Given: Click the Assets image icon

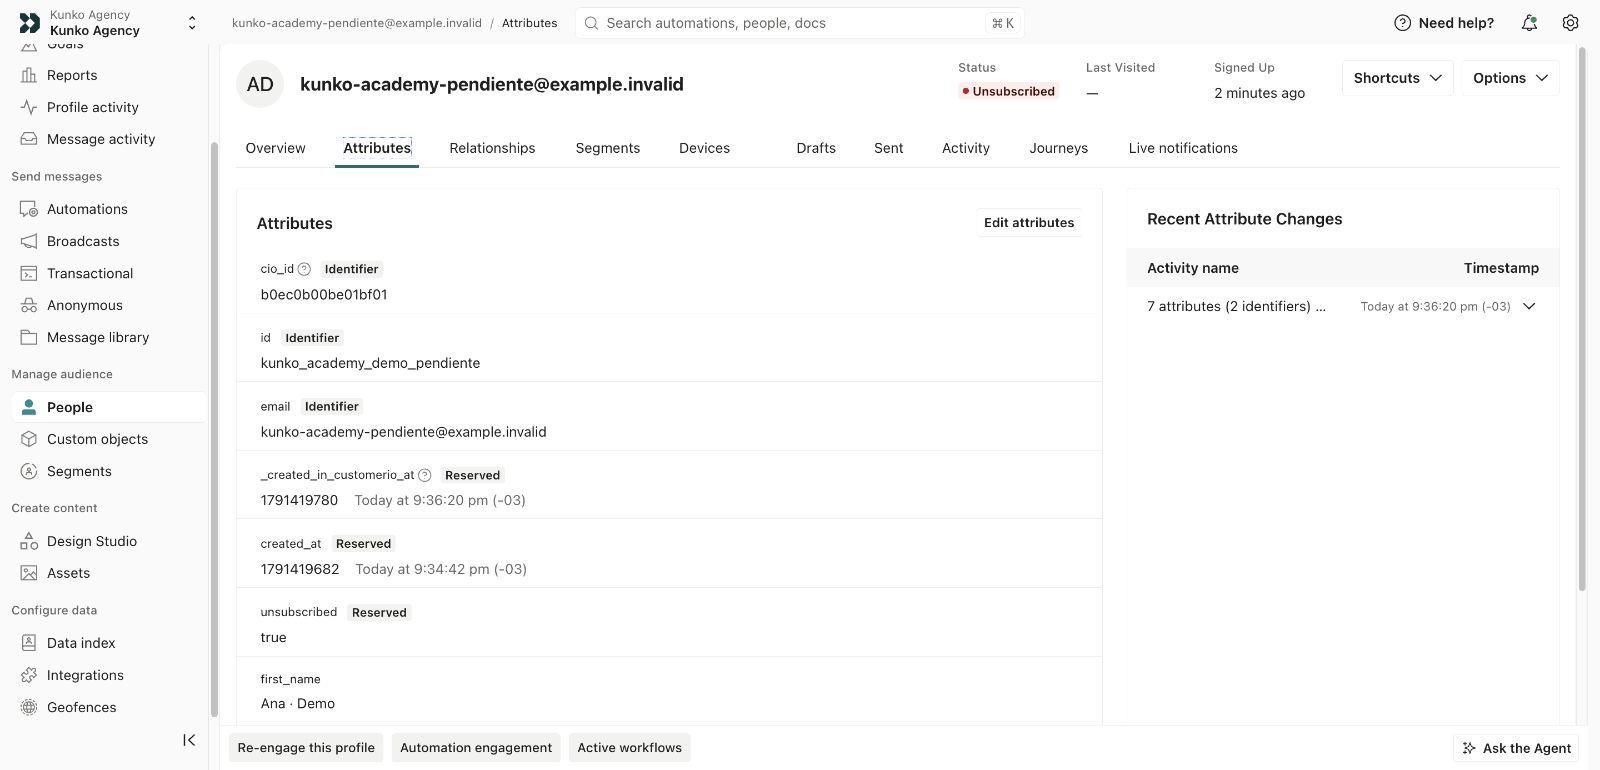Looking at the screenshot, I should coord(29,573).
